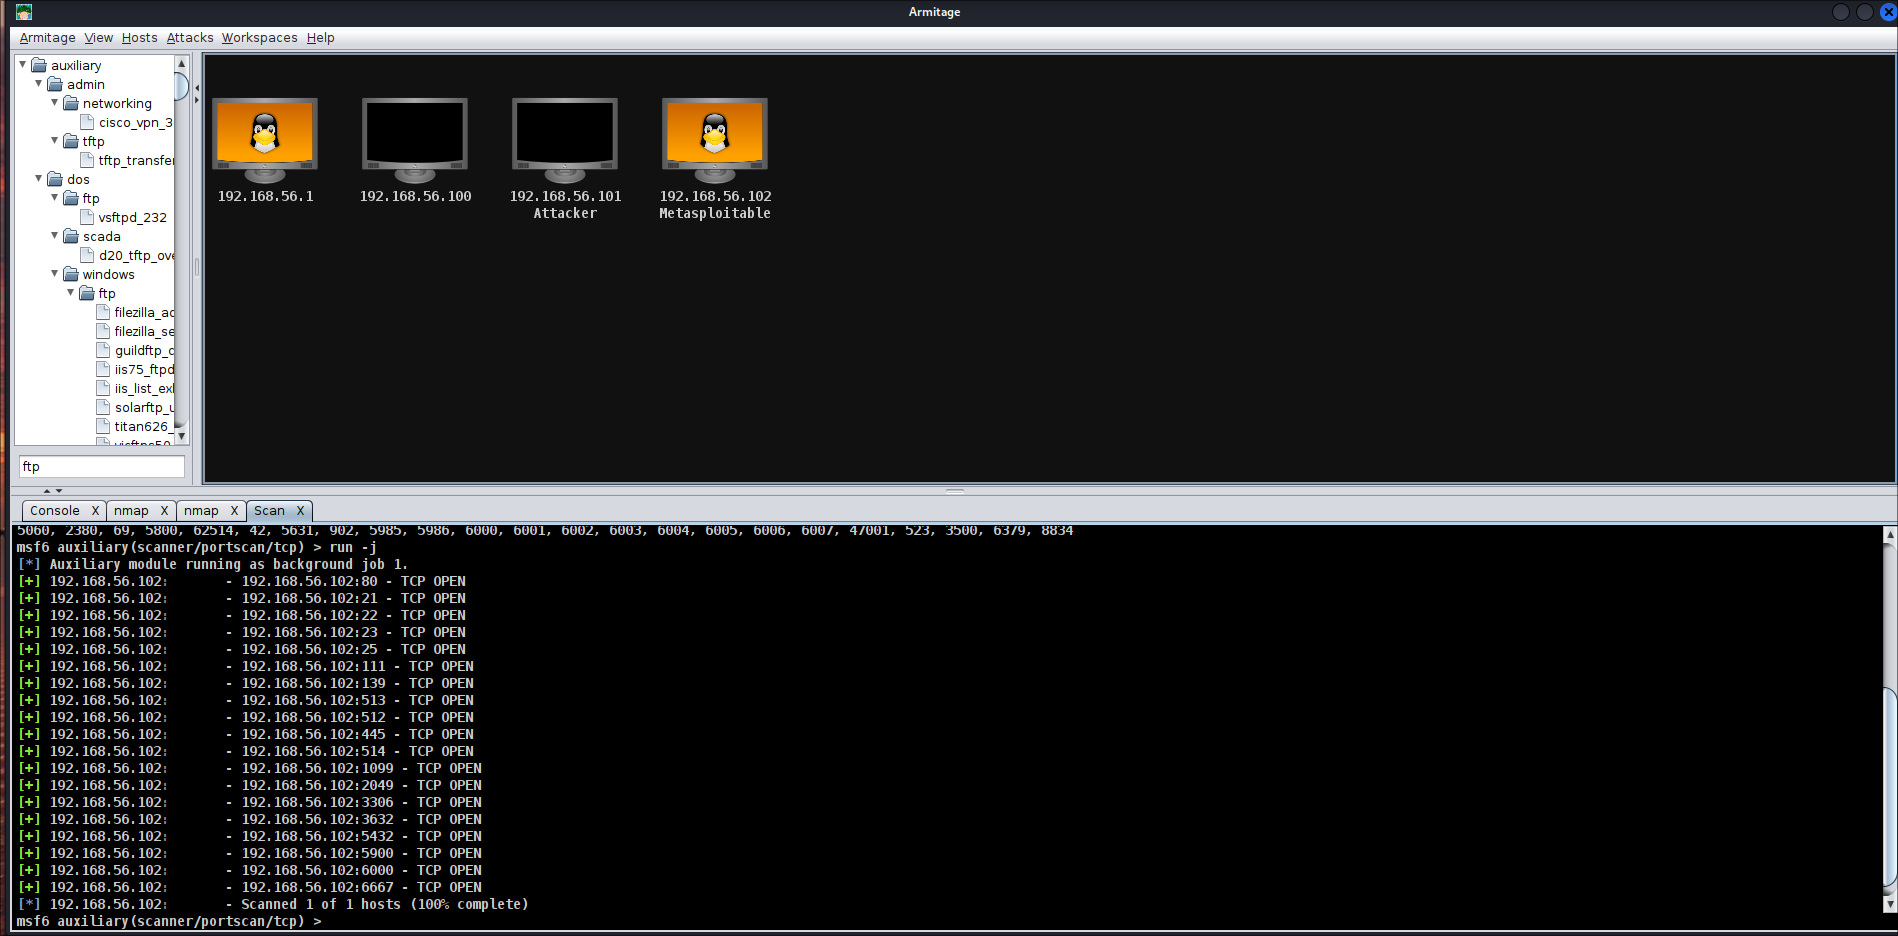Click the networking folder icon
The width and height of the screenshot is (1898, 936).
click(71, 103)
